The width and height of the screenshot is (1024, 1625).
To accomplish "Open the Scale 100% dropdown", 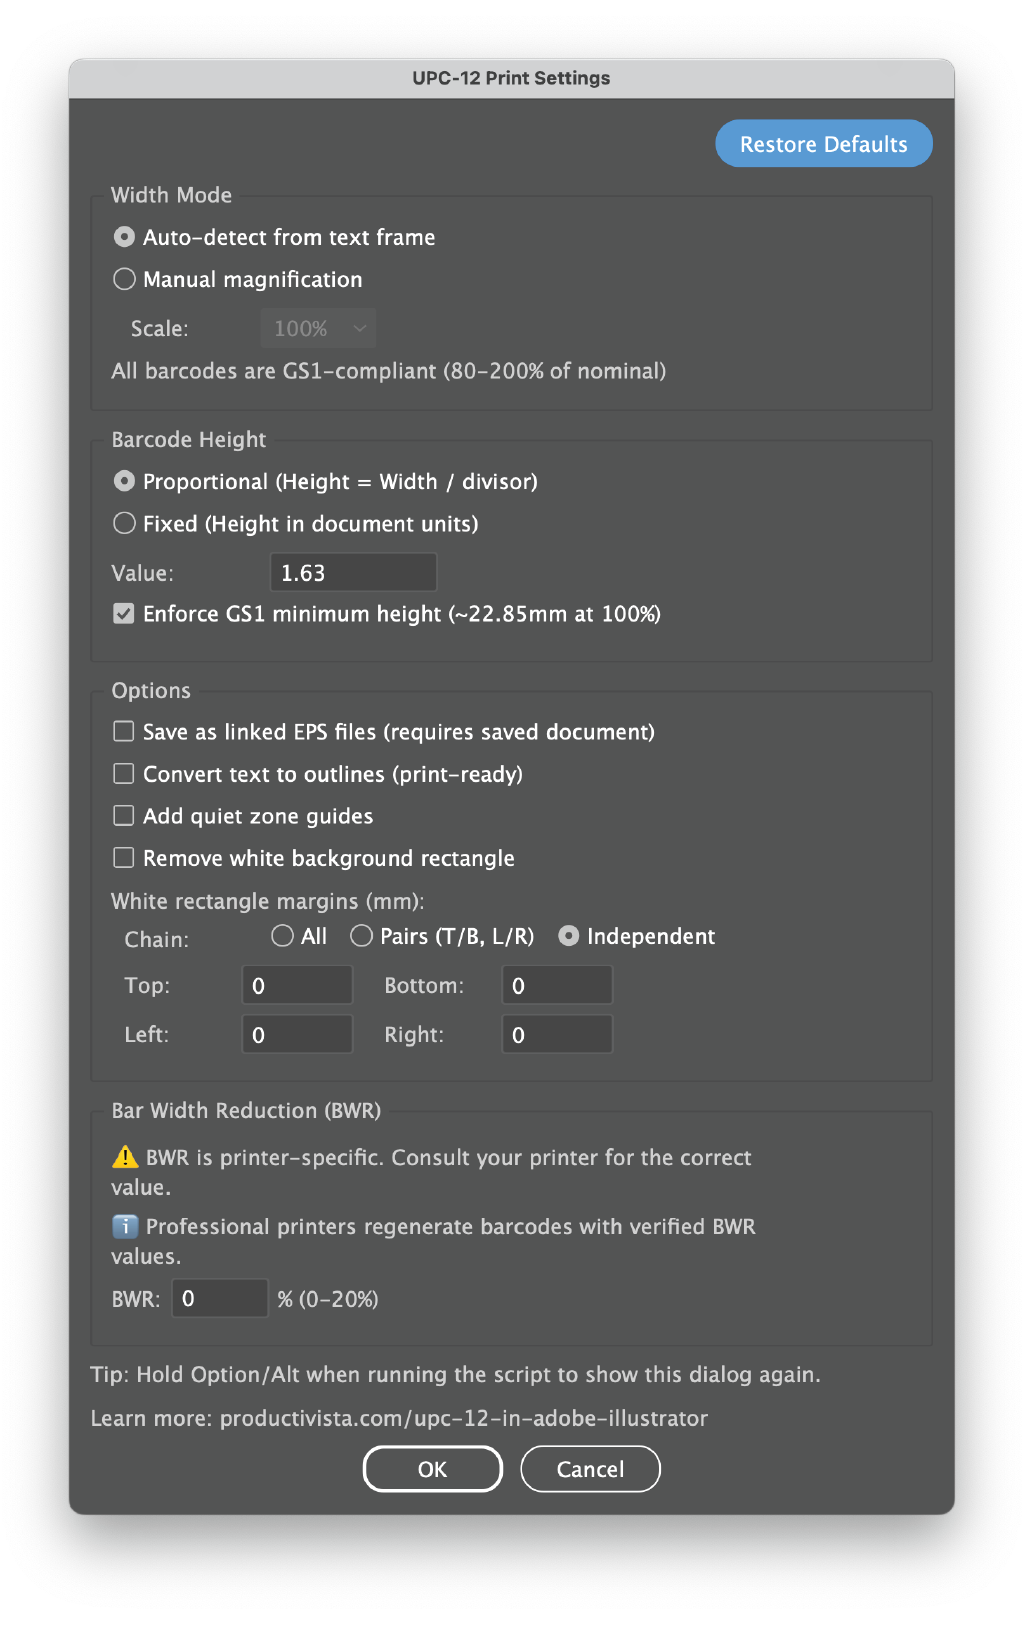I will click(318, 328).
